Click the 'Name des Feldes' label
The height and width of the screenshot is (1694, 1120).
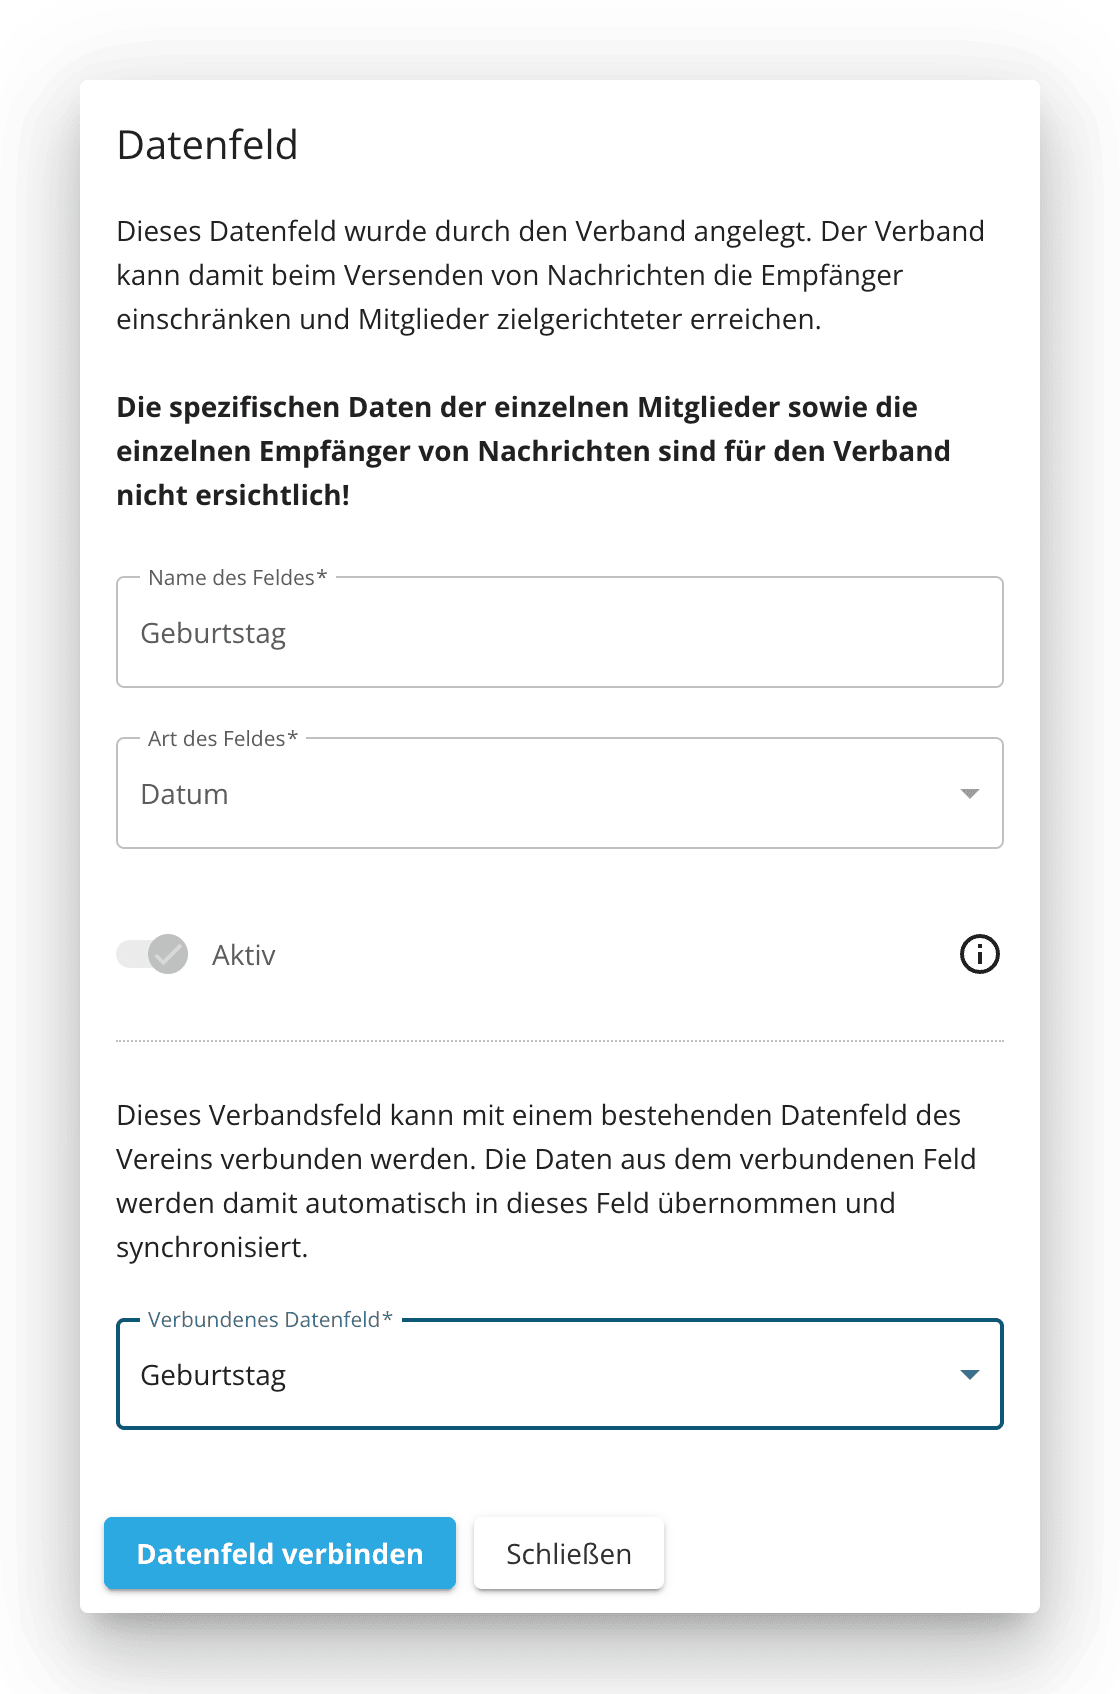point(237,578)
